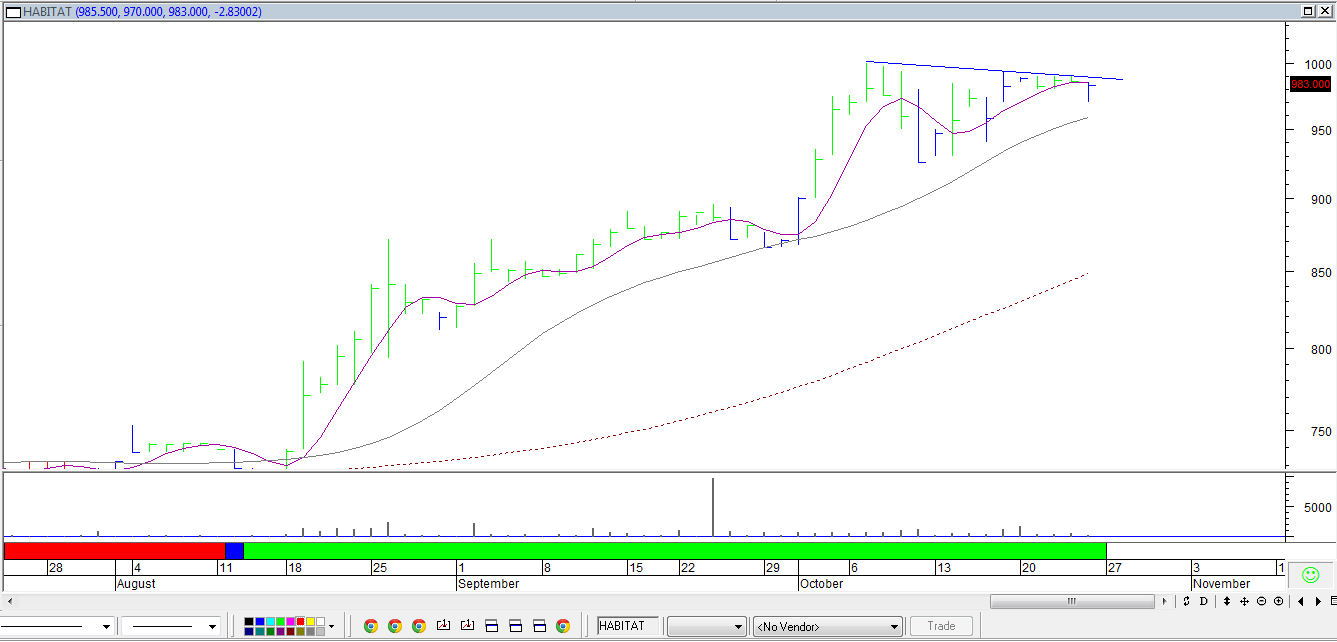Click the date label 18 on time axis
This screenshot has height=642, width=1337.
295,567
